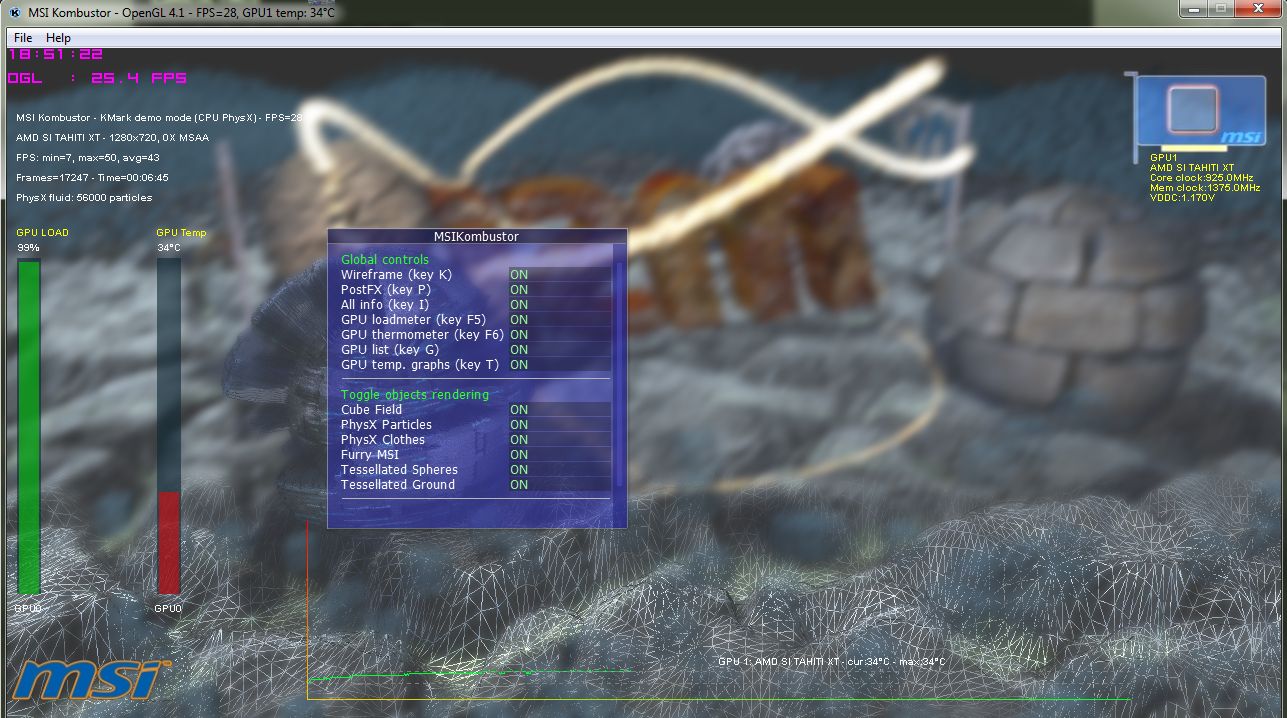Toggle the All info option
This screenshot has width=1287, height=718.
(x=519, y=305)
